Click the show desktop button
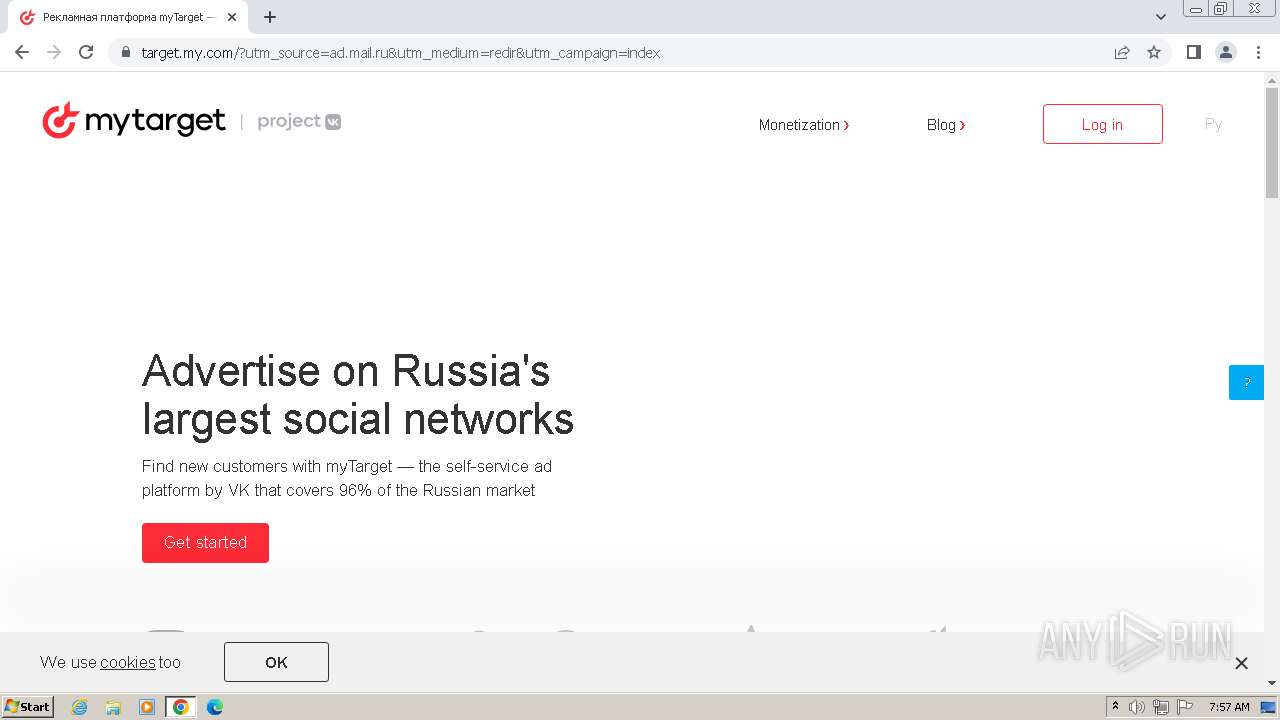Viewport: 1280px width, 720px height. pyautogui.click(x=1269, y=707)
